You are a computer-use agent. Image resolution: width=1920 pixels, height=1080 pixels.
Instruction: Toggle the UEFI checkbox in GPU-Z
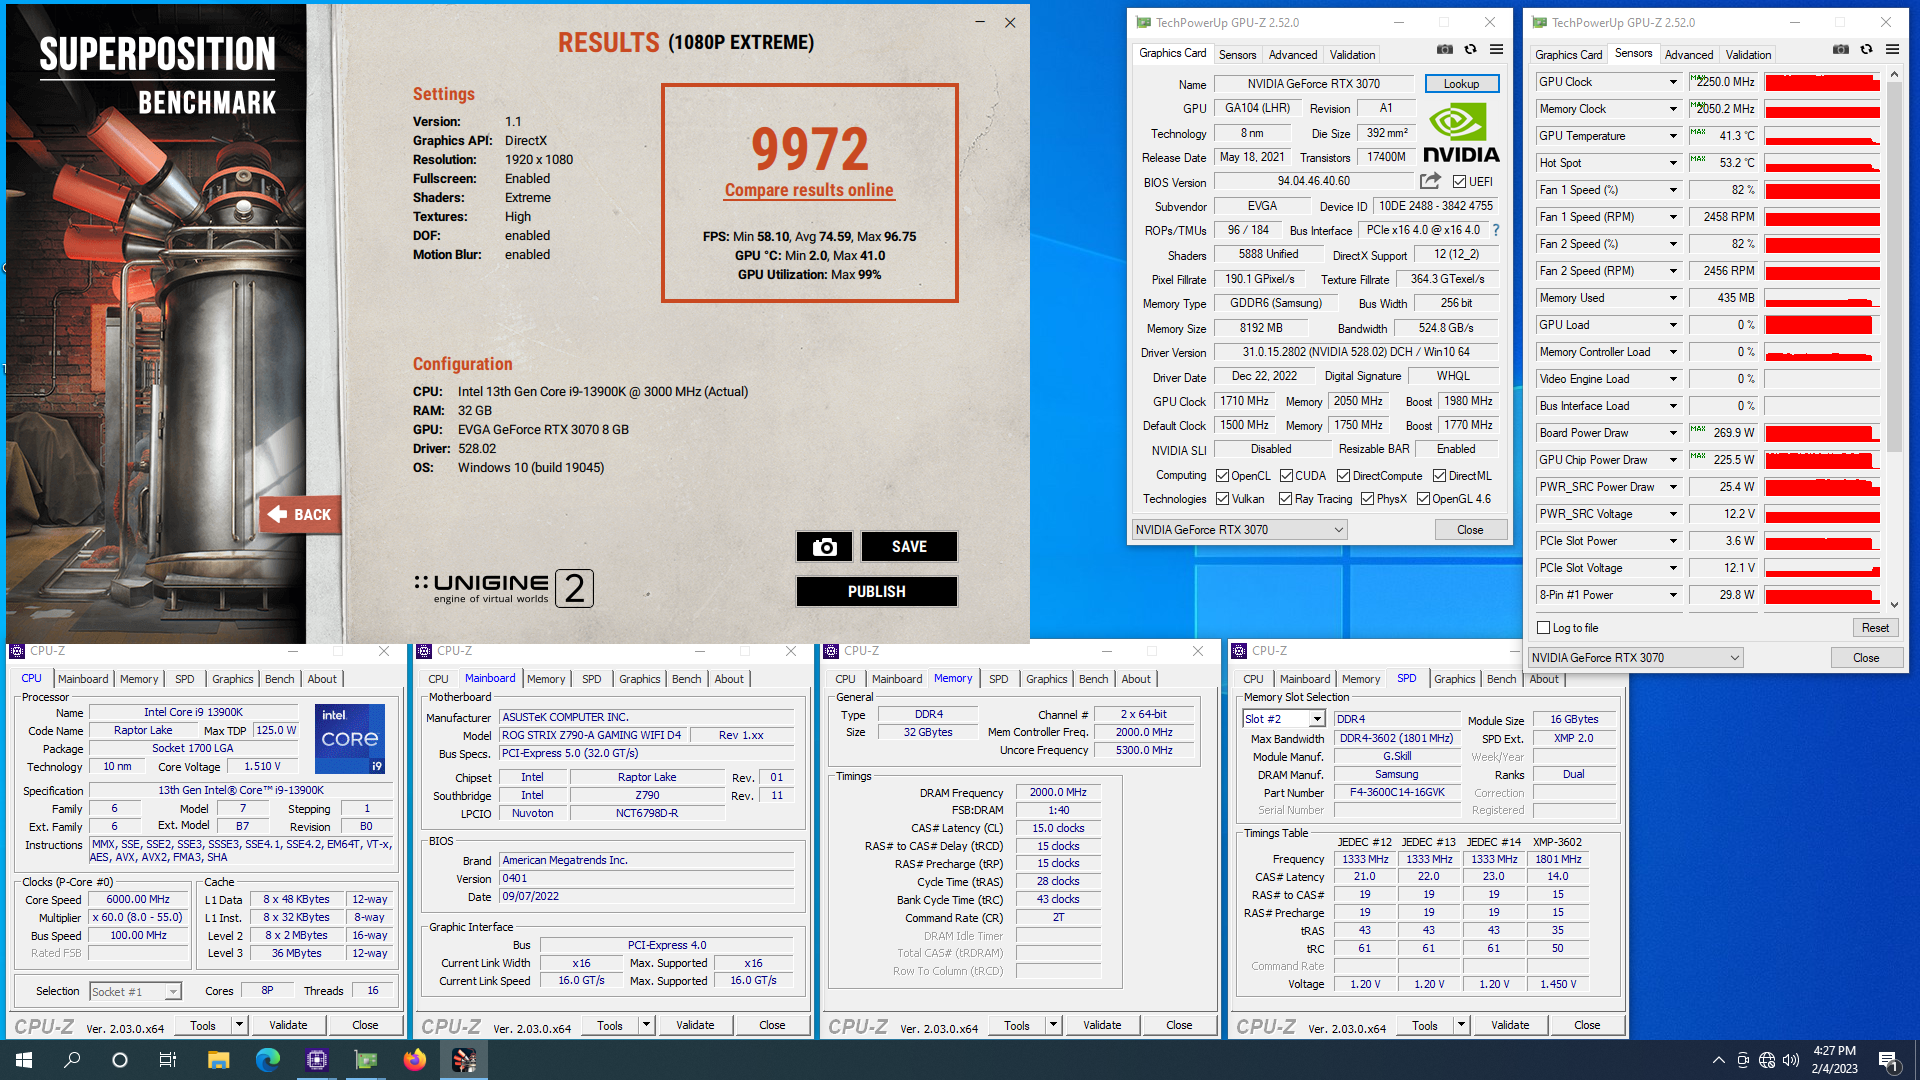[x=1459, y=182]
